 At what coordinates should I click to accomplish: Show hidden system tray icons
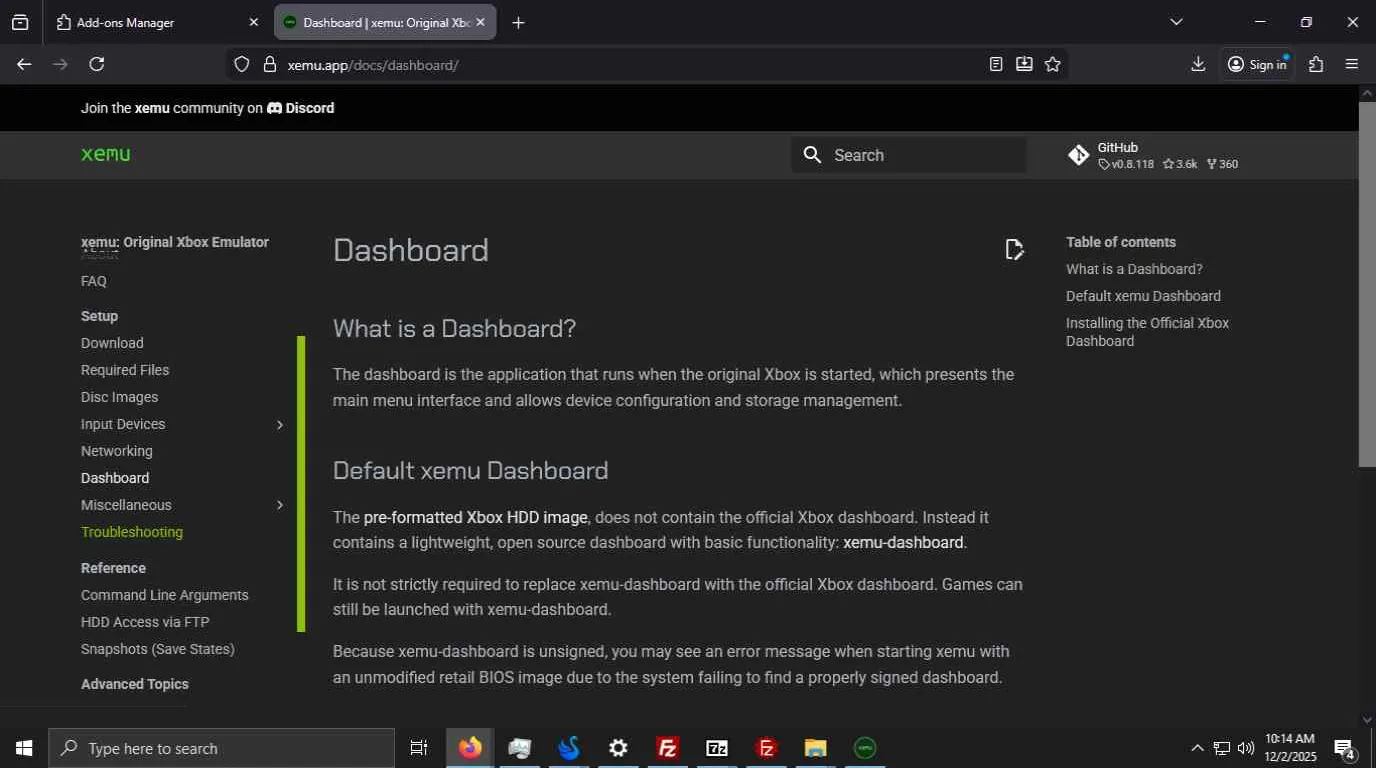click(x=1197, y=748)
